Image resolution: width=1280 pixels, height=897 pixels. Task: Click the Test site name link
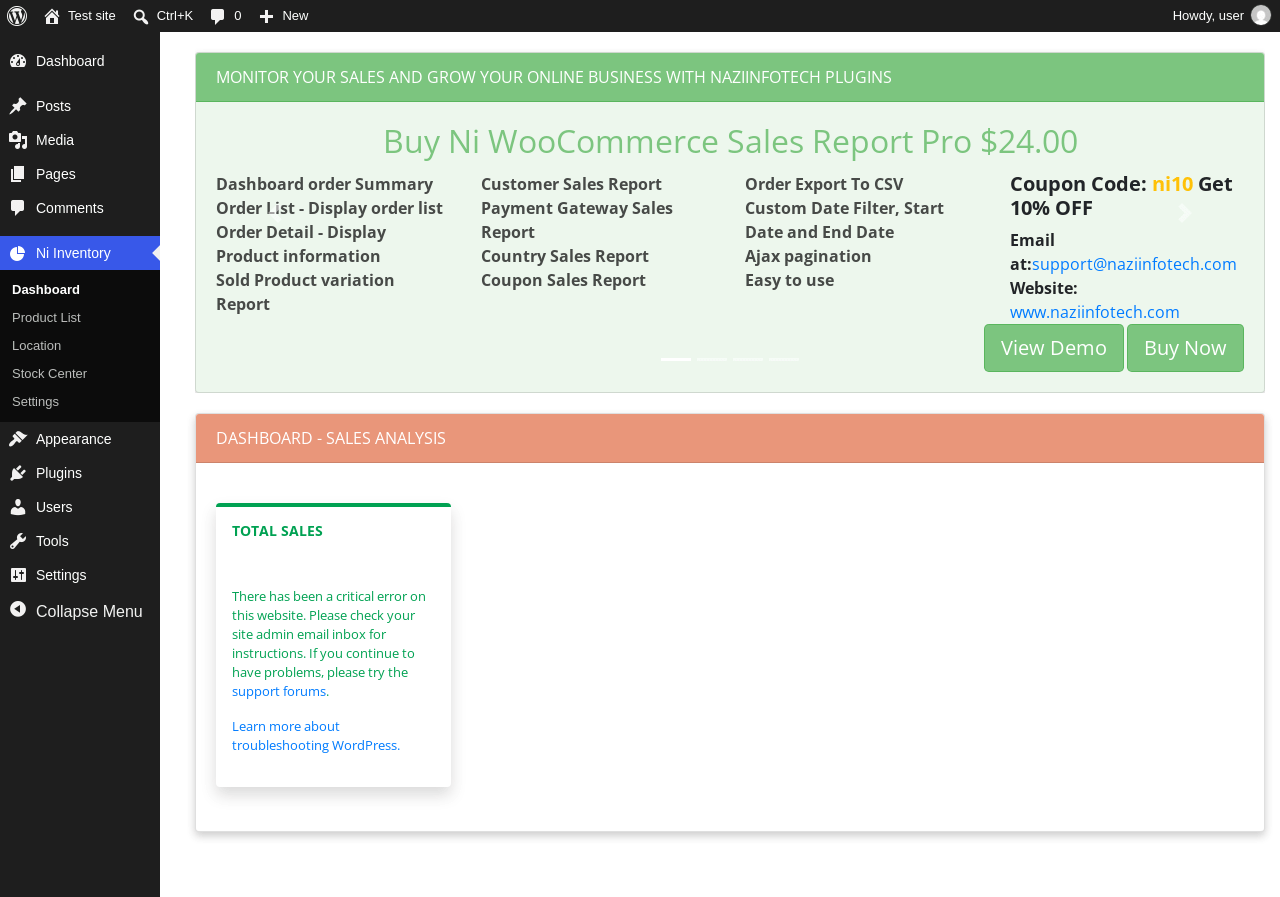92,16
